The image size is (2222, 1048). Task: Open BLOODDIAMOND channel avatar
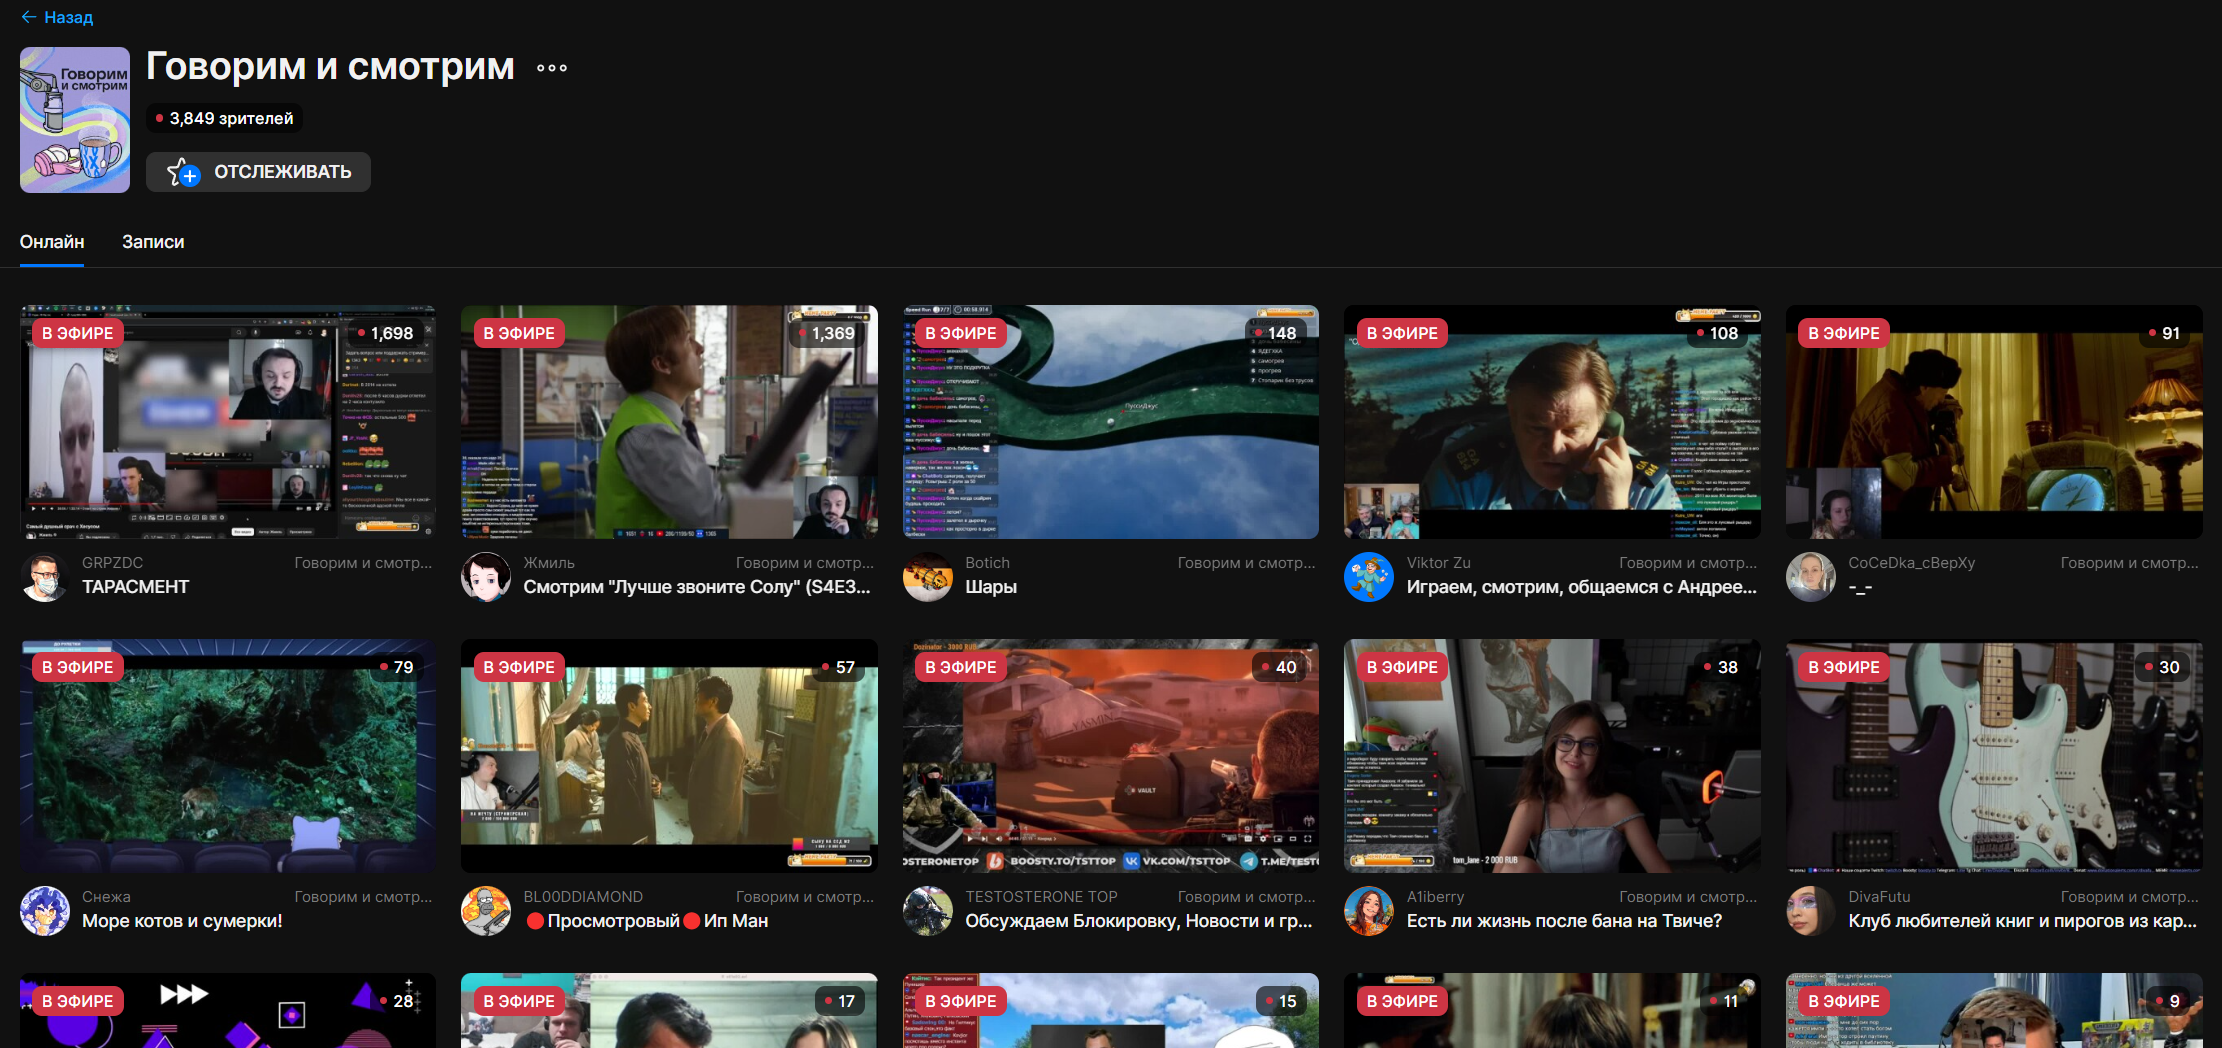[486, 911]
